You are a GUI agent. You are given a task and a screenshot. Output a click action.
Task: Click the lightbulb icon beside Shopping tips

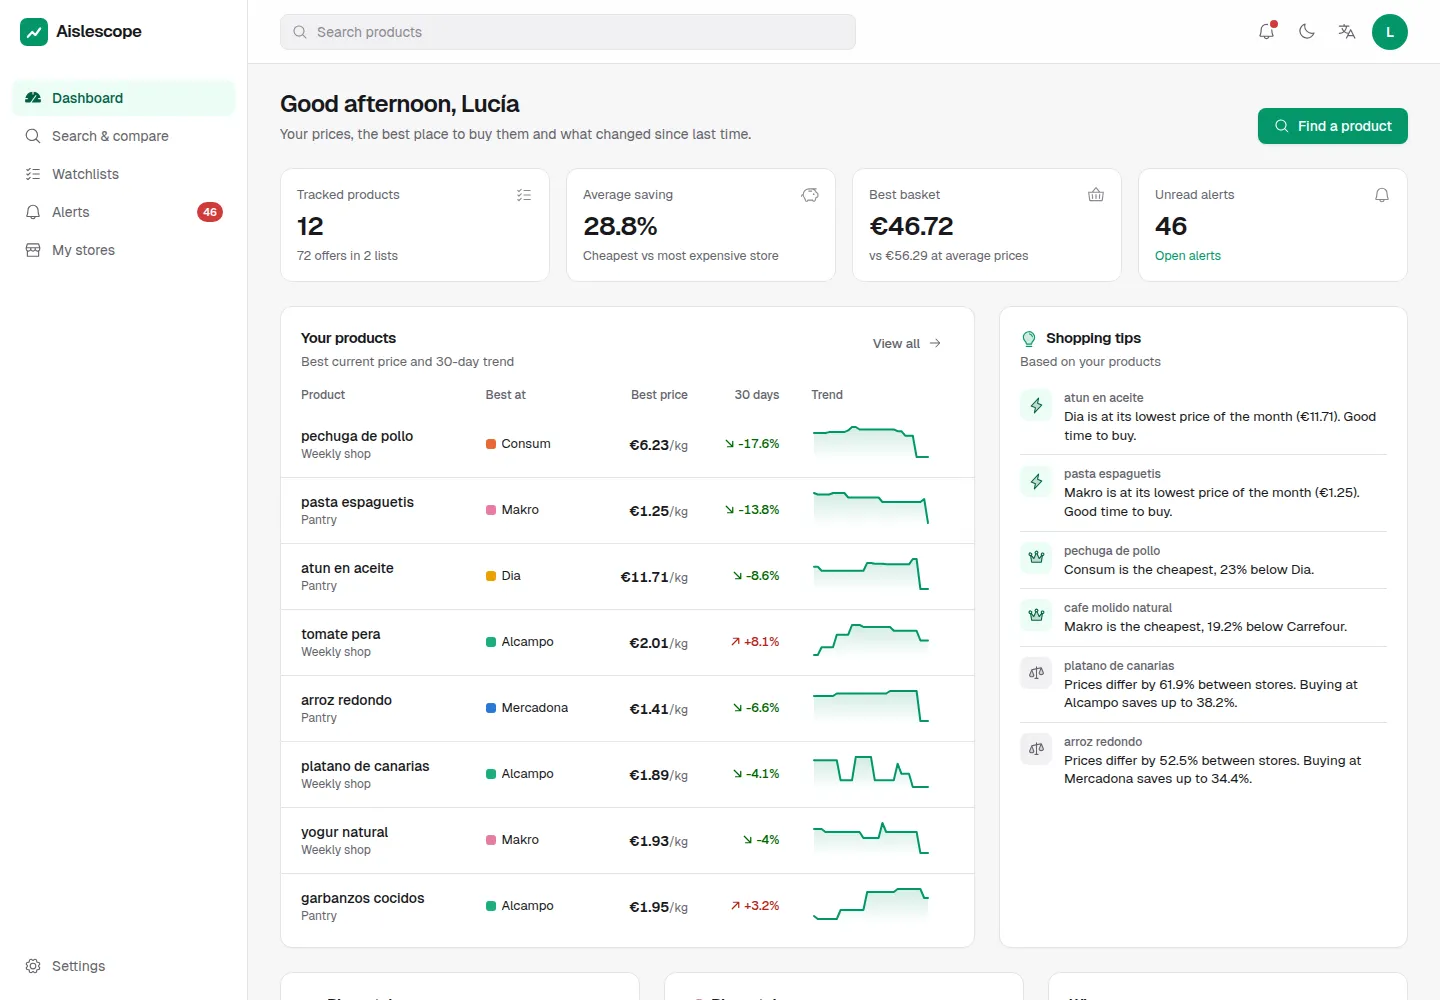coord(1029,339)
